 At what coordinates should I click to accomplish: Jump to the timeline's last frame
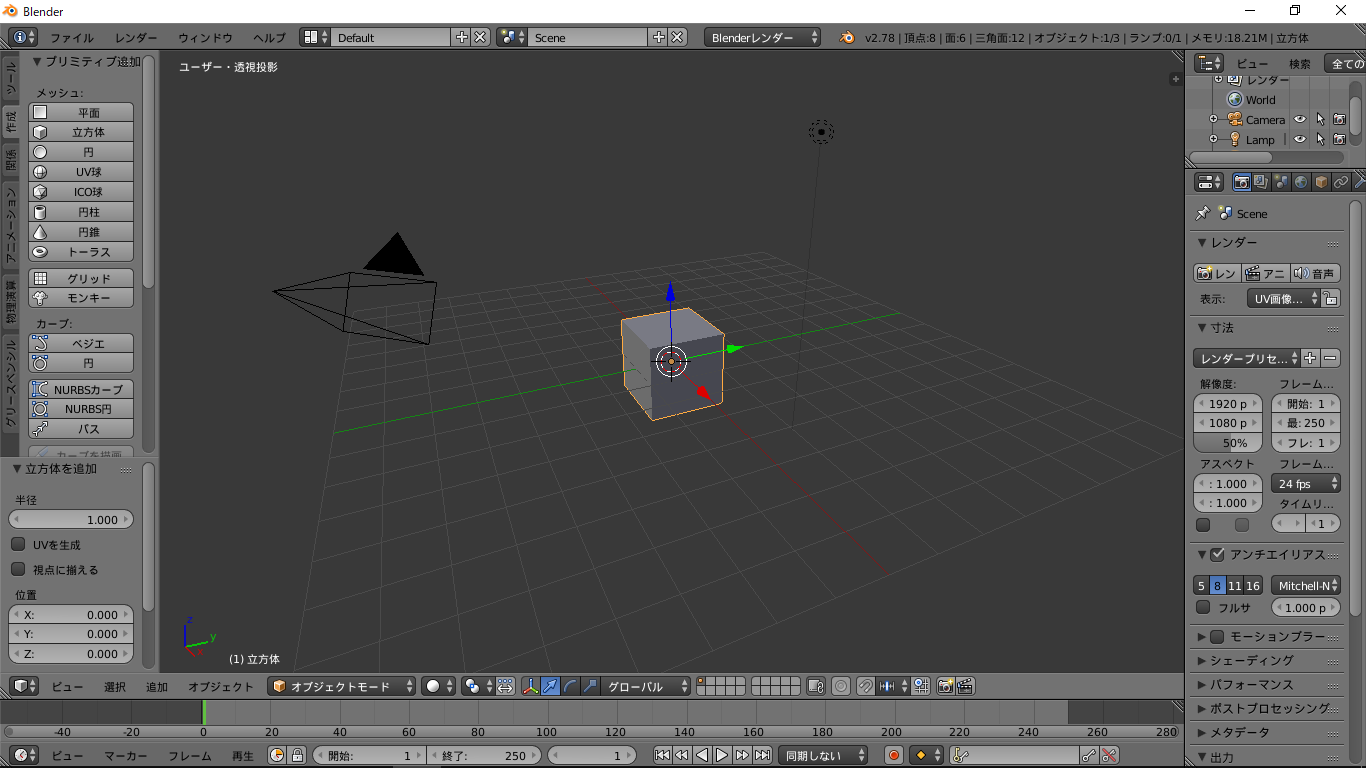click(x=762, y=755)
